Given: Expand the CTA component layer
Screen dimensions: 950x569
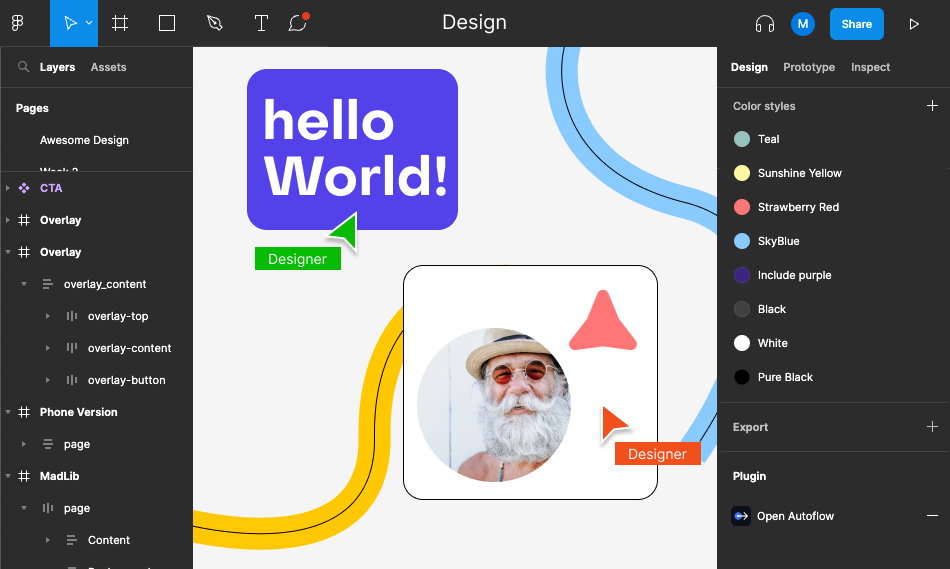Looking at the screenshot, I should (8, 188).
